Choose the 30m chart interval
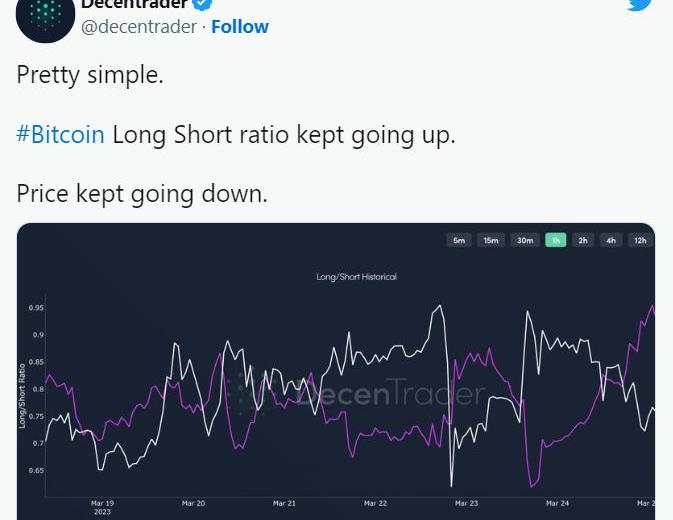673x520 pixels. [x=525, y=240]
